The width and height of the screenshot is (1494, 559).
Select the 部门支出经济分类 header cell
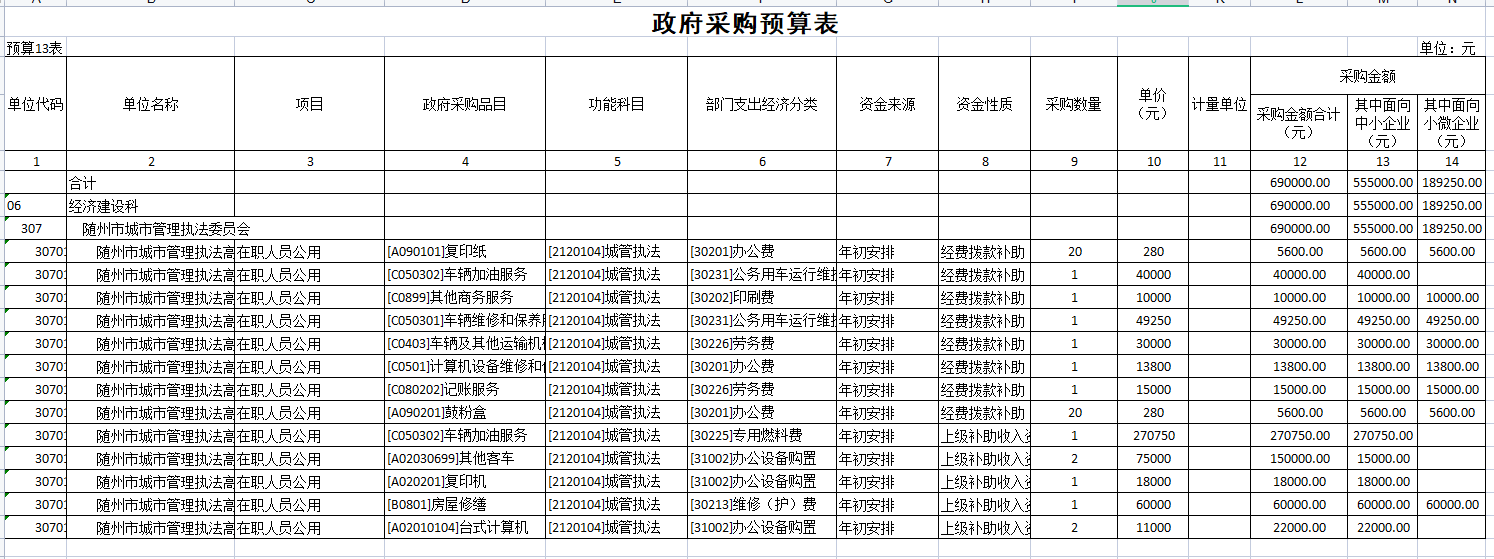click(x=762, y=104)
